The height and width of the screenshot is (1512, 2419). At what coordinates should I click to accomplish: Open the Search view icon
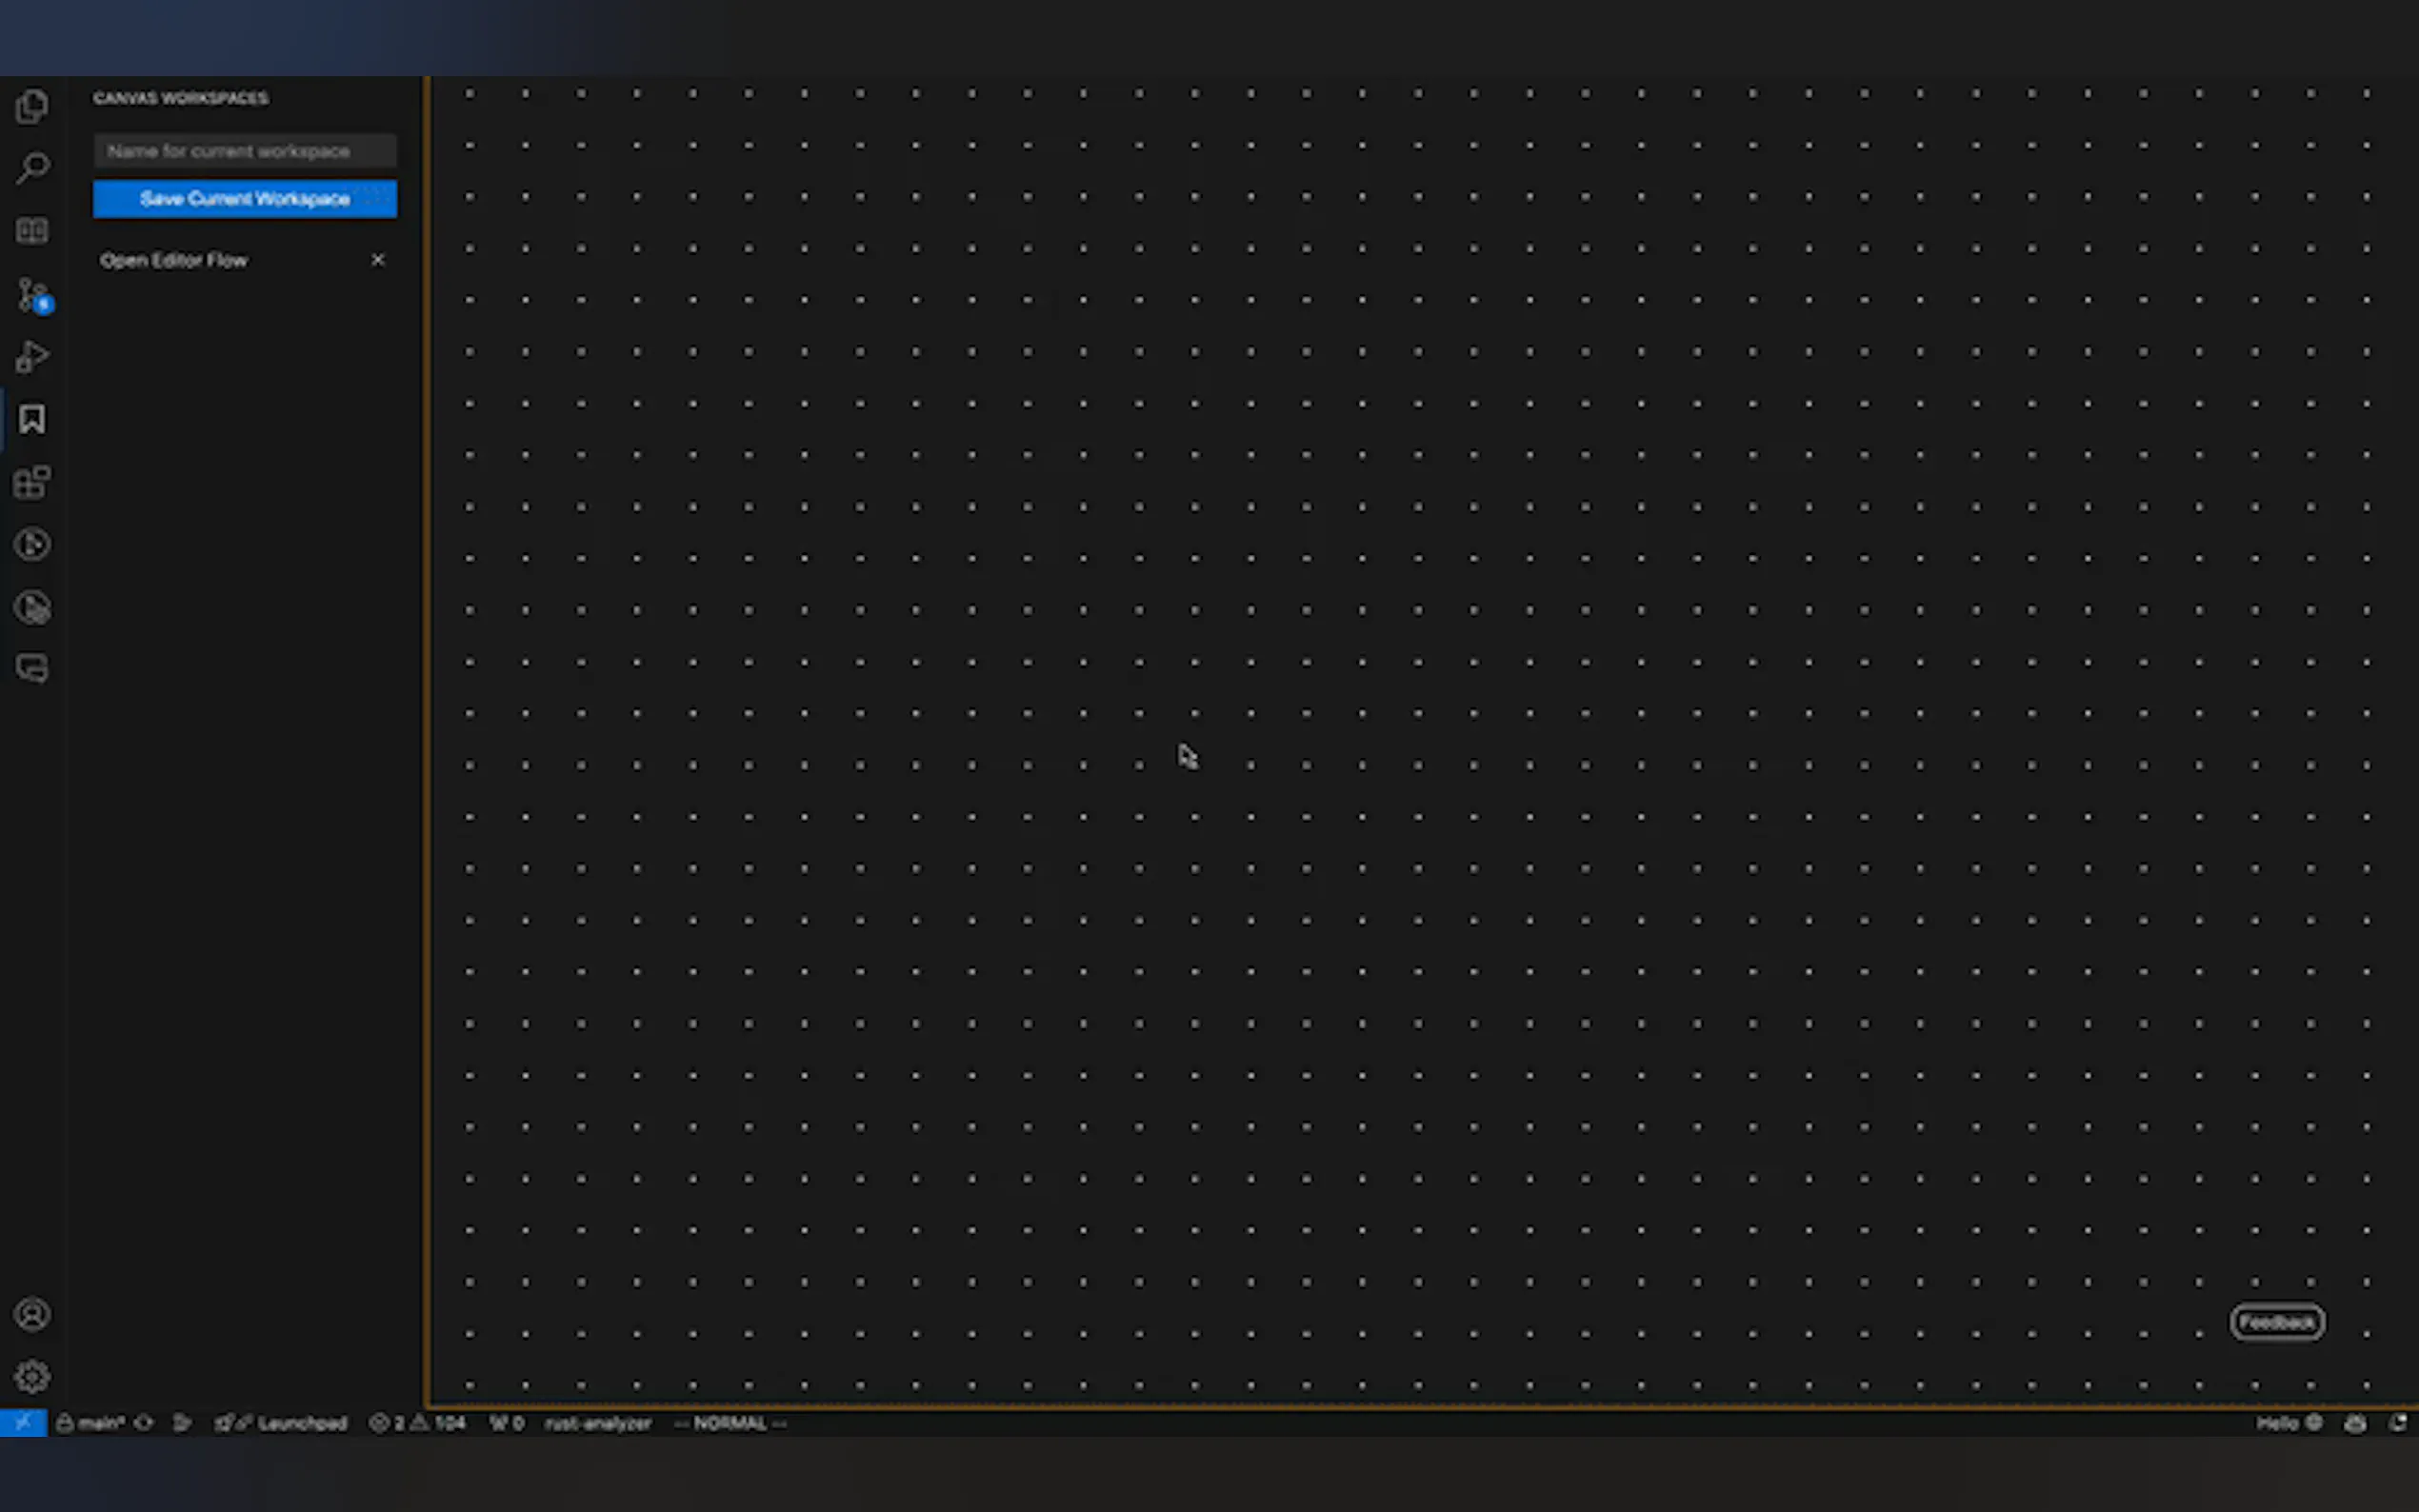click(32, 168)
